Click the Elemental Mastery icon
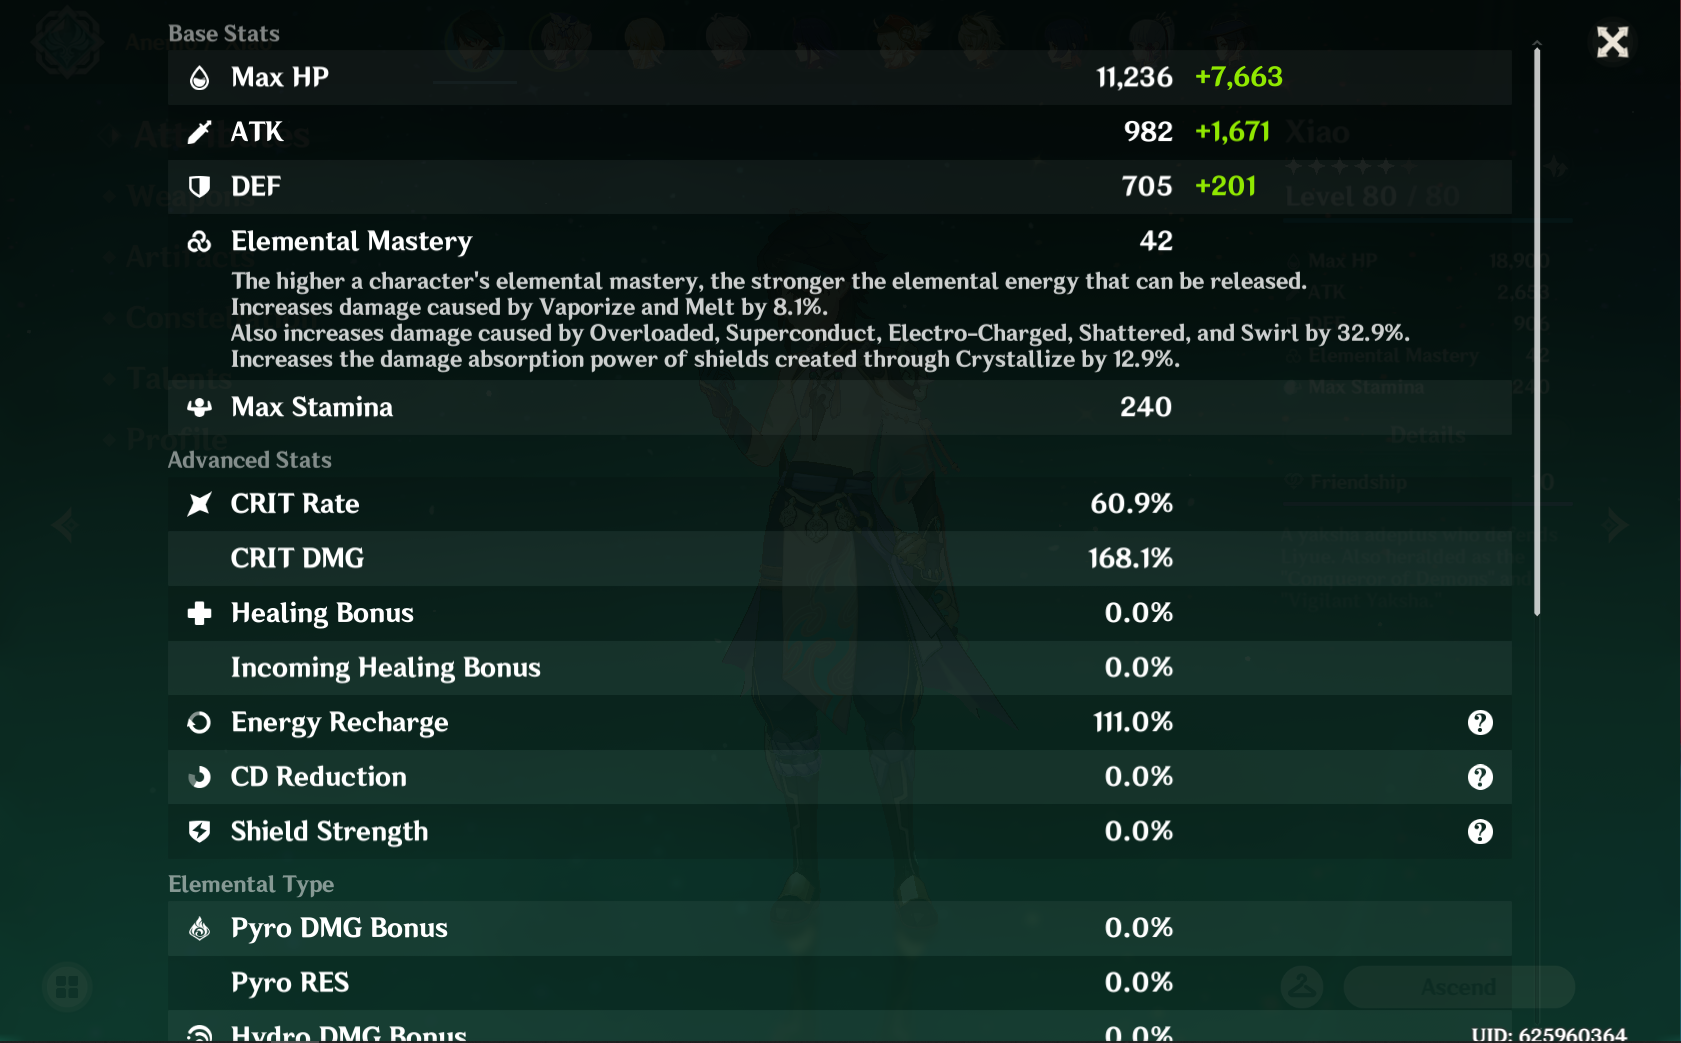 [x=199, y=242]
